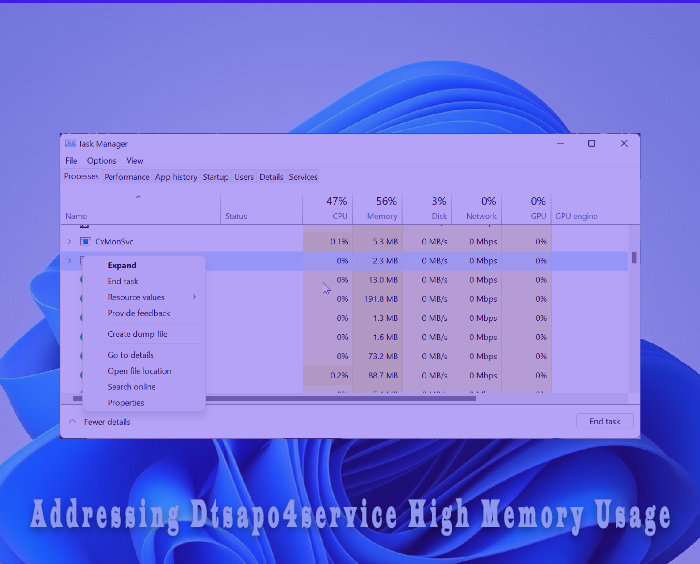Viewport: 700px width, 564px height.
Task: Expand the highlighted process row arrow
Action: pyautogui.click(x=69, y=261)
